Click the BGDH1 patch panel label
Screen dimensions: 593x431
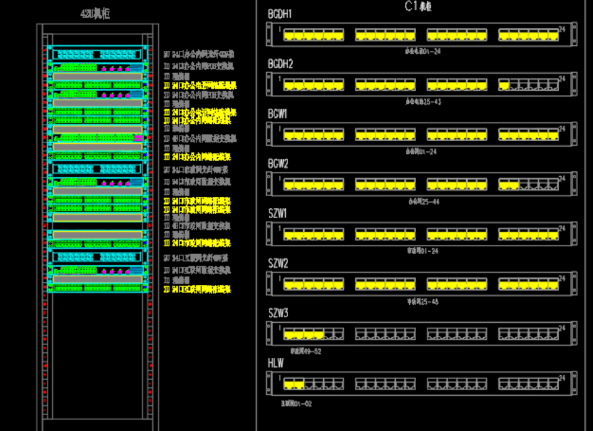279,14
